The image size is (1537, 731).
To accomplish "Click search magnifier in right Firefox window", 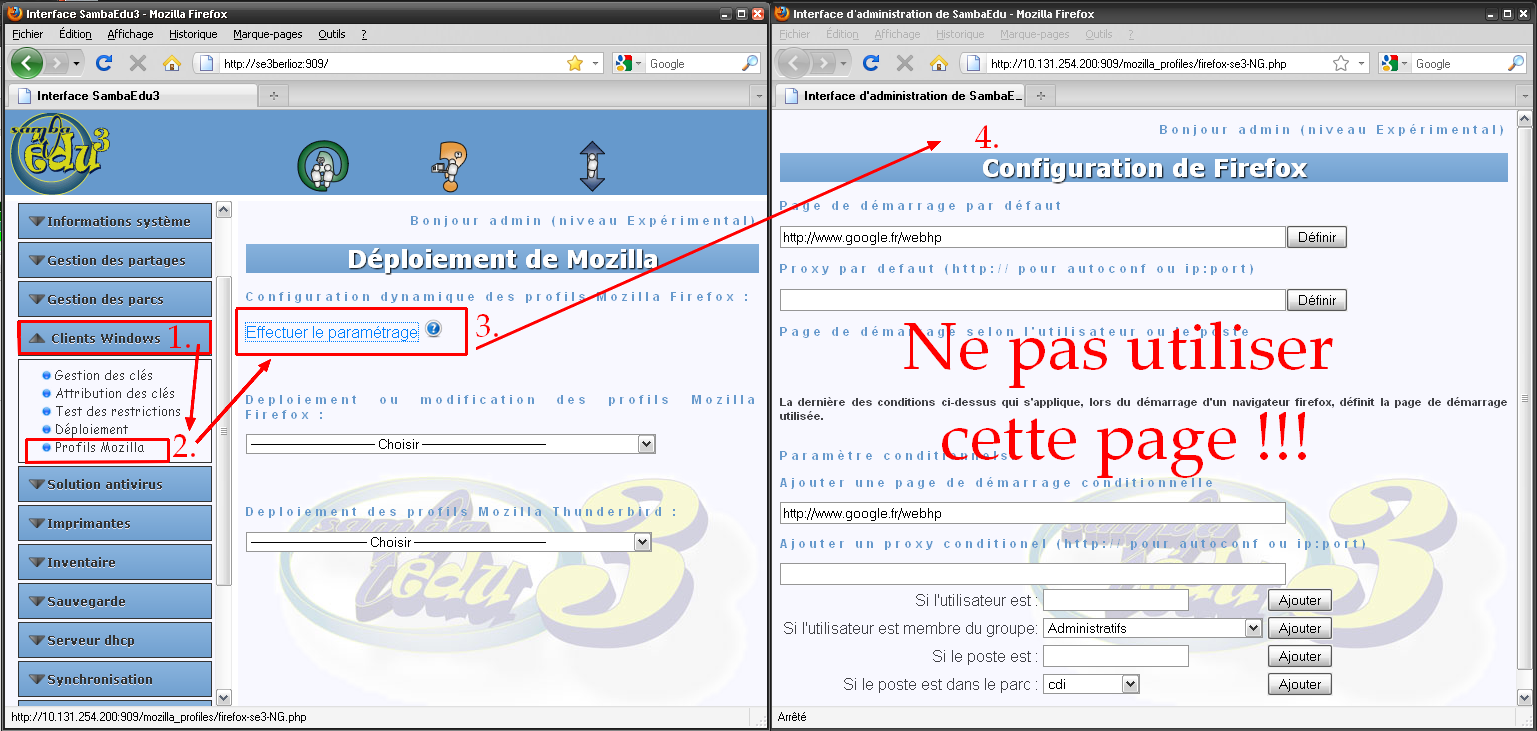I will [1516, 63].
